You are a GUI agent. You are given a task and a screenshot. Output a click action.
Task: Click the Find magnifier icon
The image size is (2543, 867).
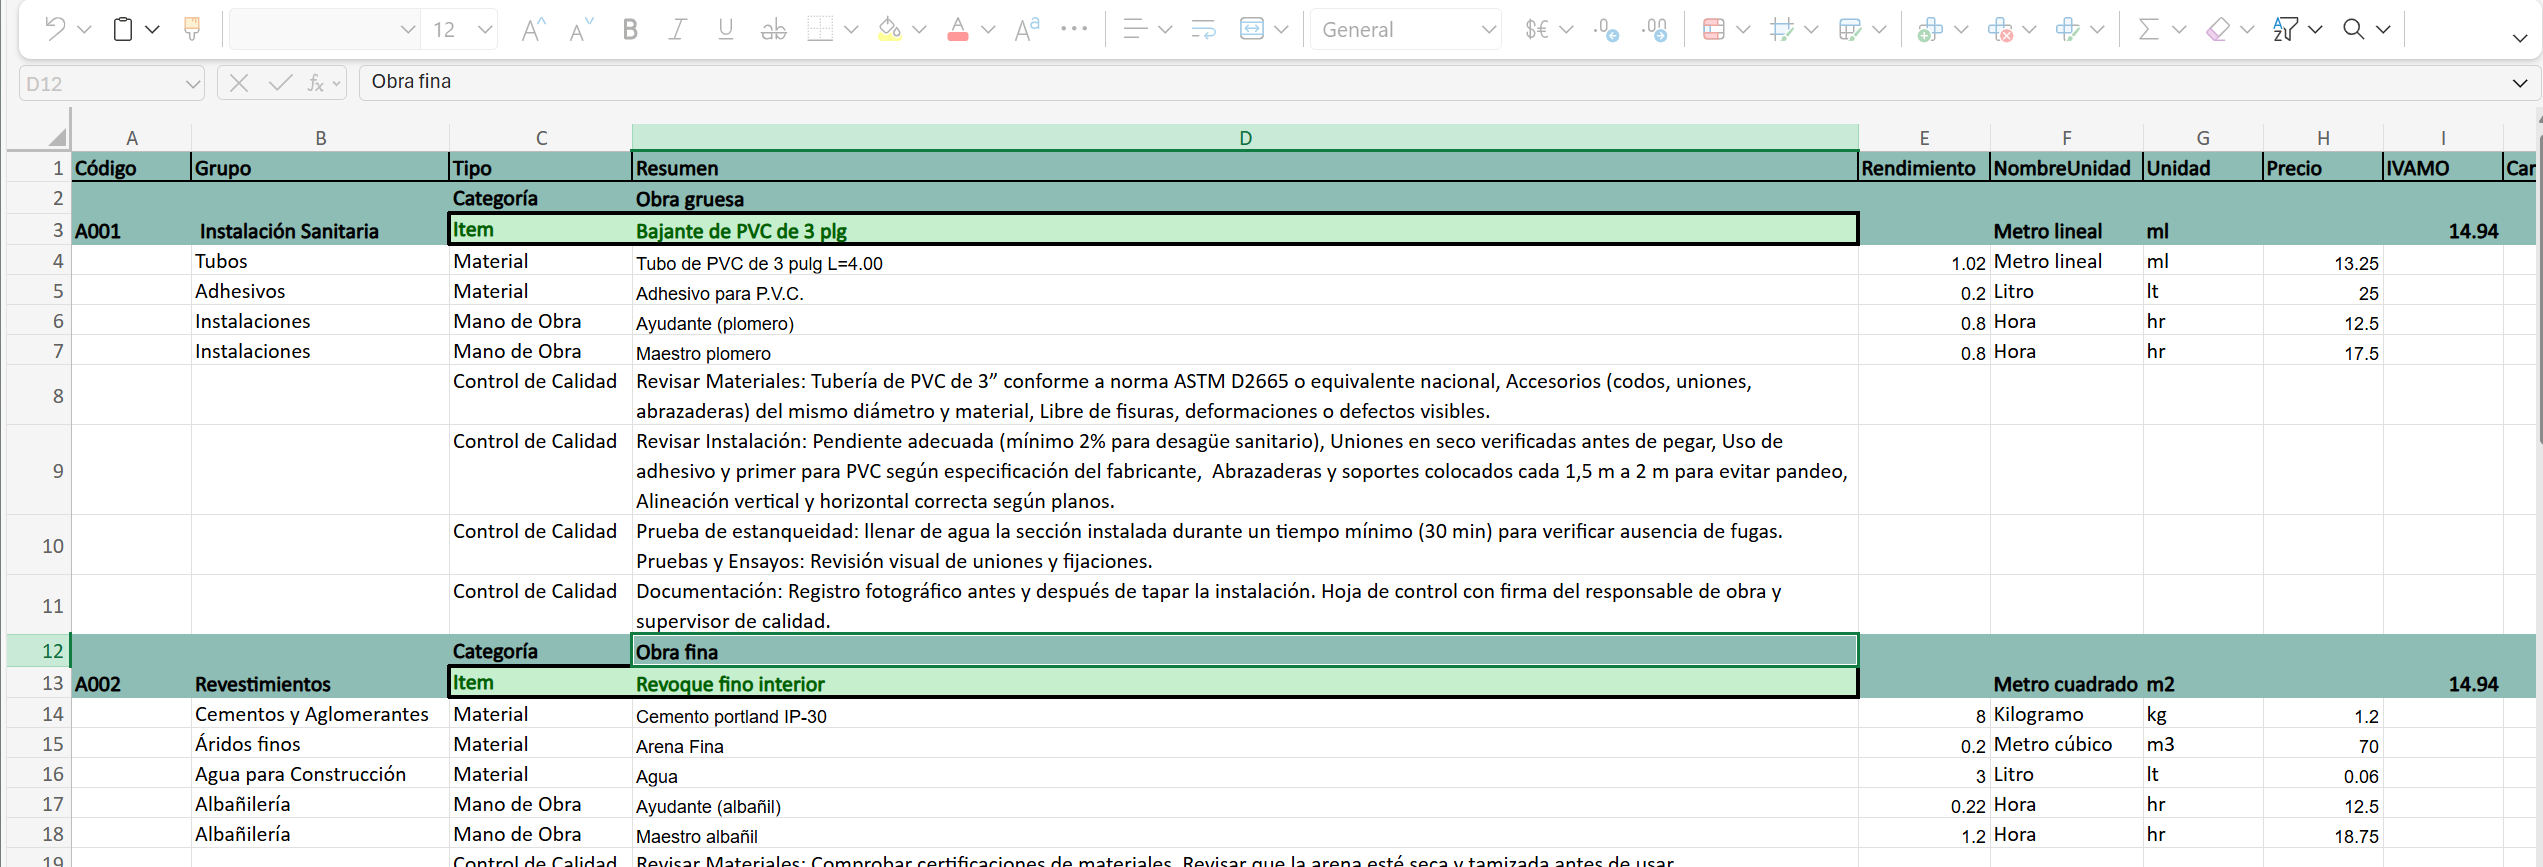(x=2354, y=30)
